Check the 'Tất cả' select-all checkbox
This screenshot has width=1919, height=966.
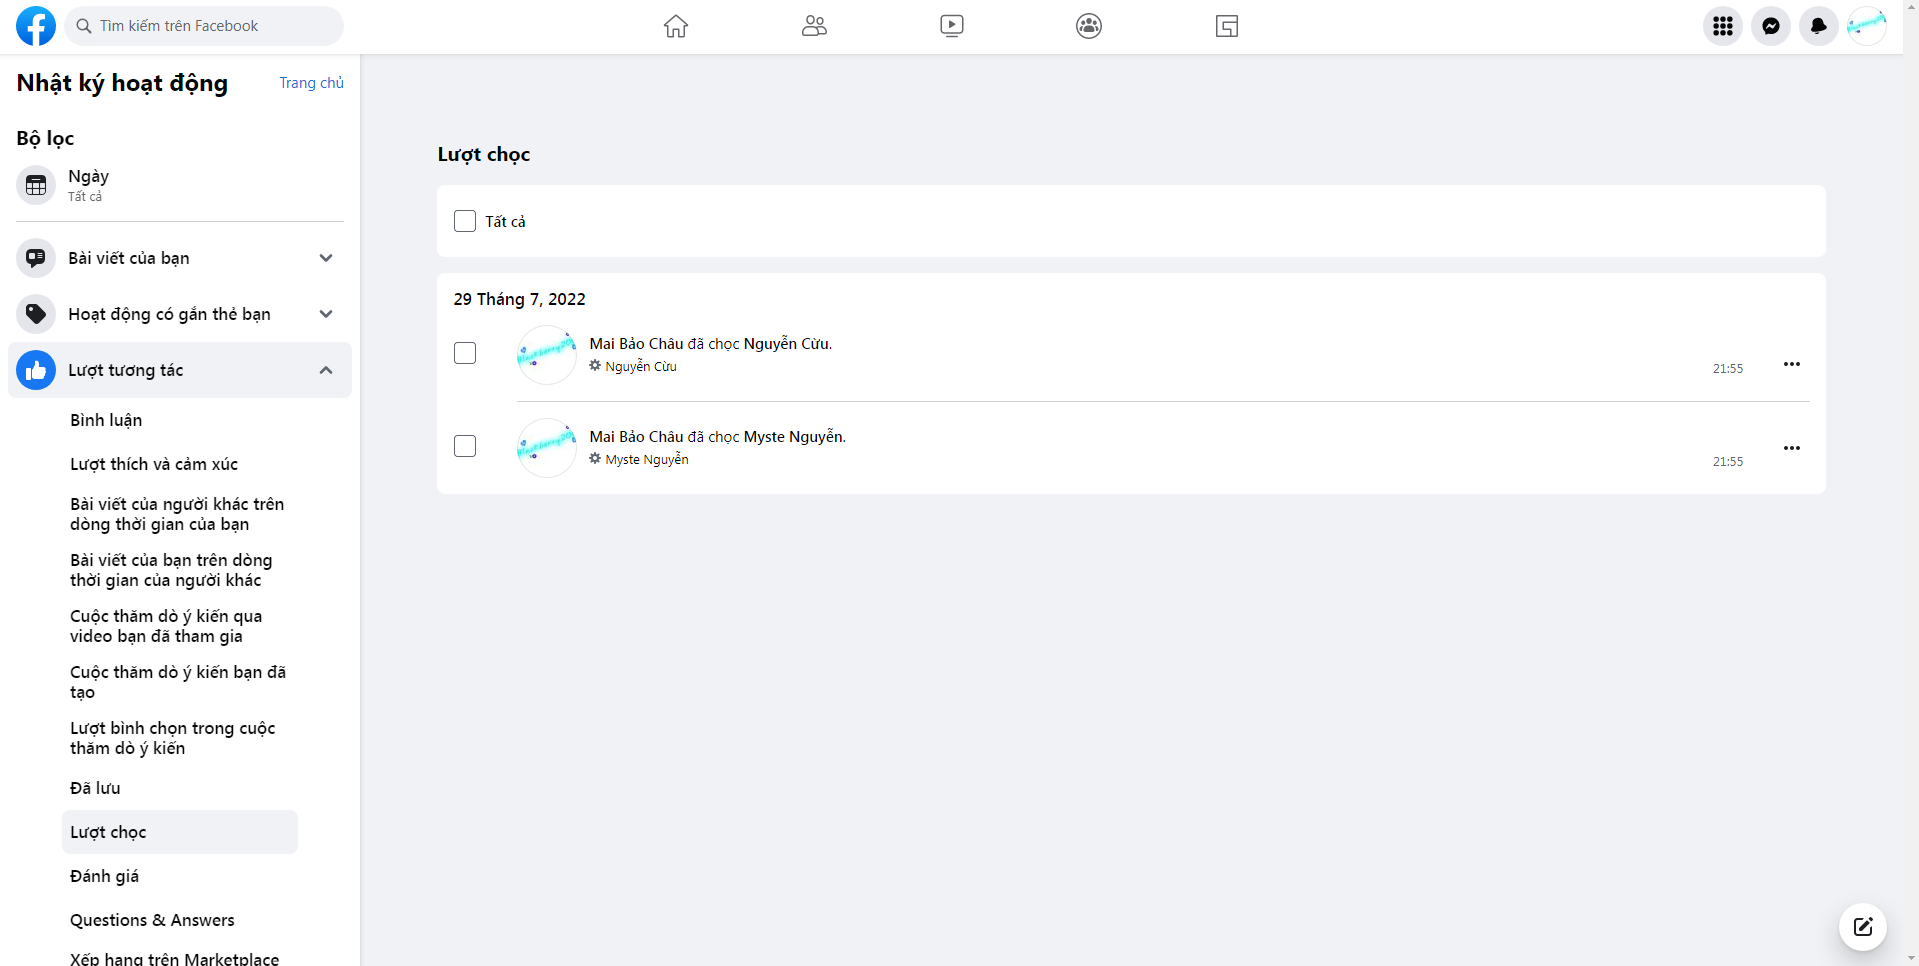point(465,221)
